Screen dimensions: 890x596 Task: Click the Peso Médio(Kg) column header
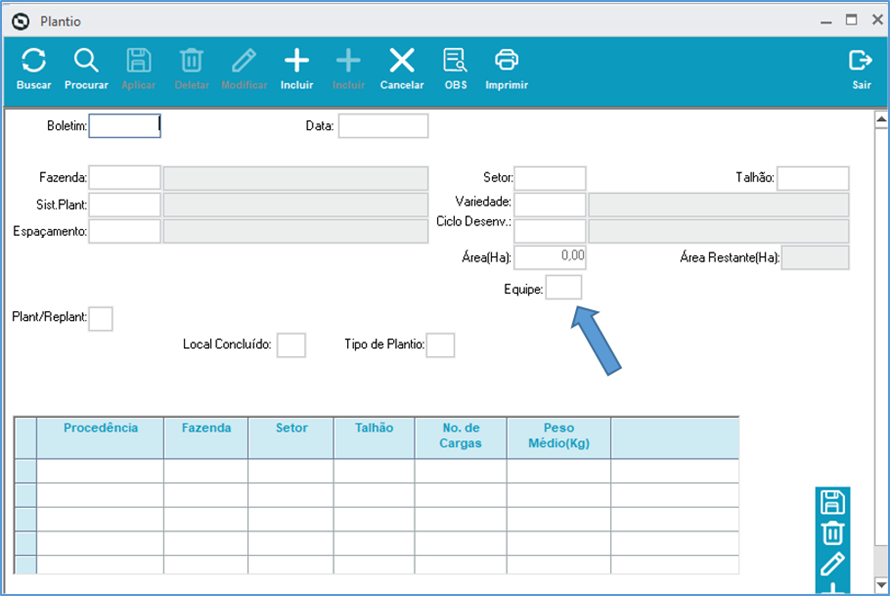coord(559,438)
